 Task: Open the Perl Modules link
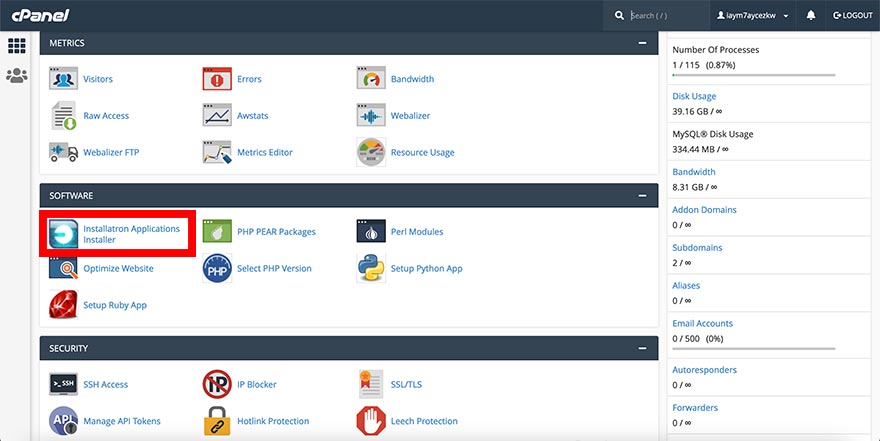pos(417,232)
